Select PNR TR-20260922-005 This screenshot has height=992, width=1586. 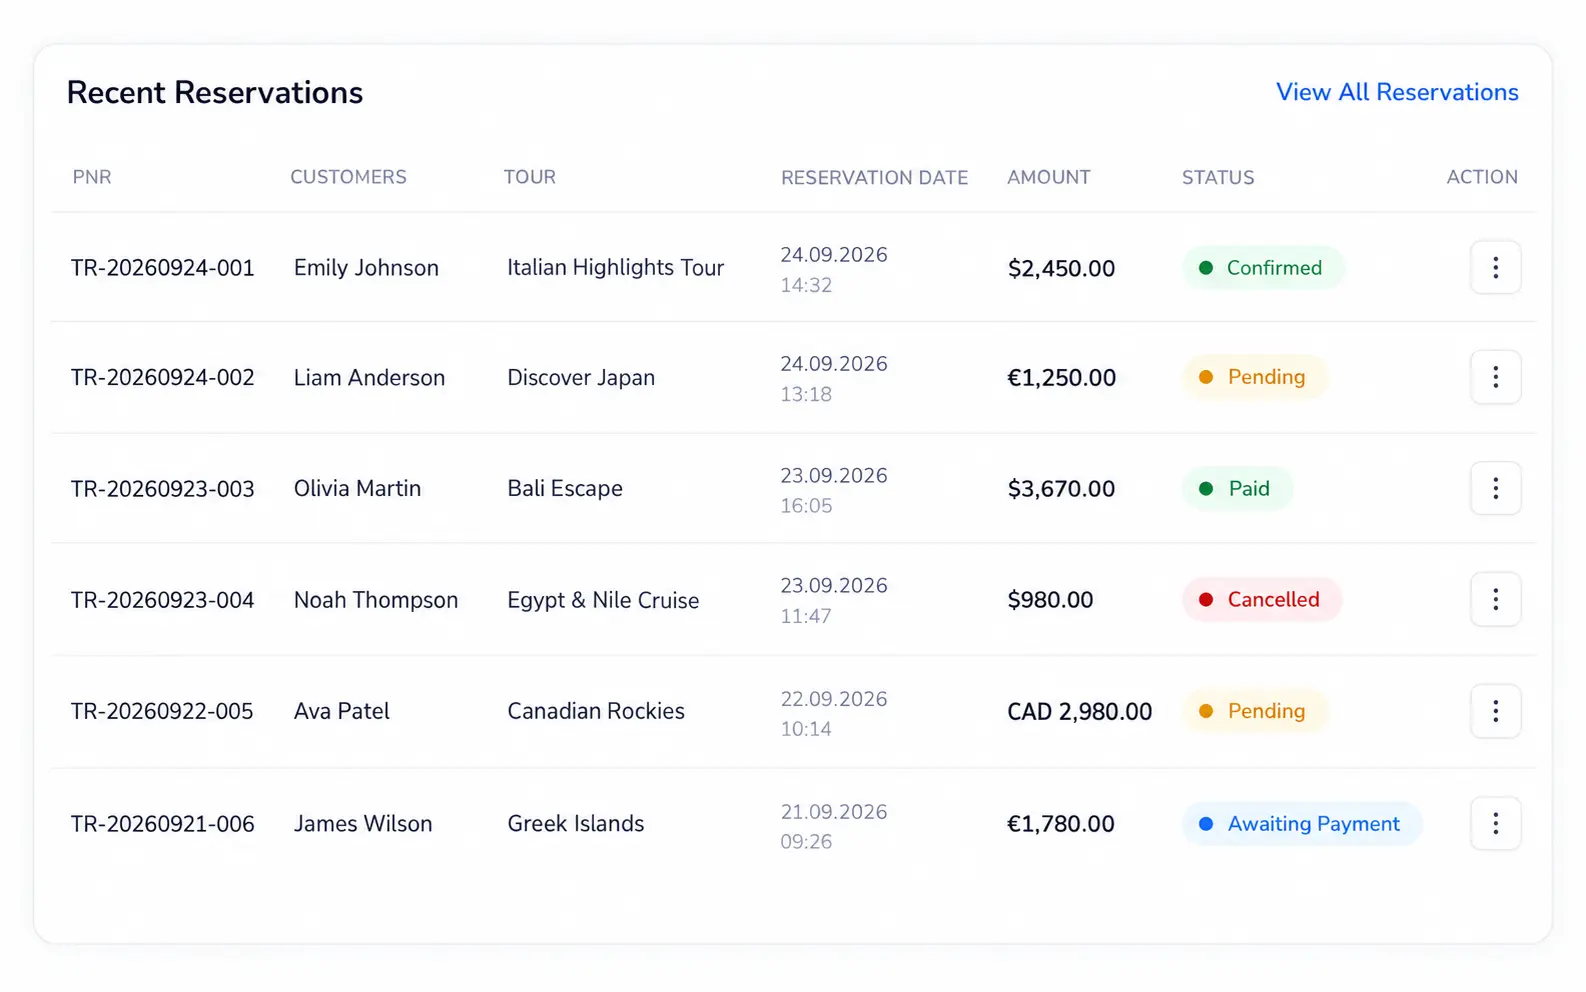tap(162, 711)
